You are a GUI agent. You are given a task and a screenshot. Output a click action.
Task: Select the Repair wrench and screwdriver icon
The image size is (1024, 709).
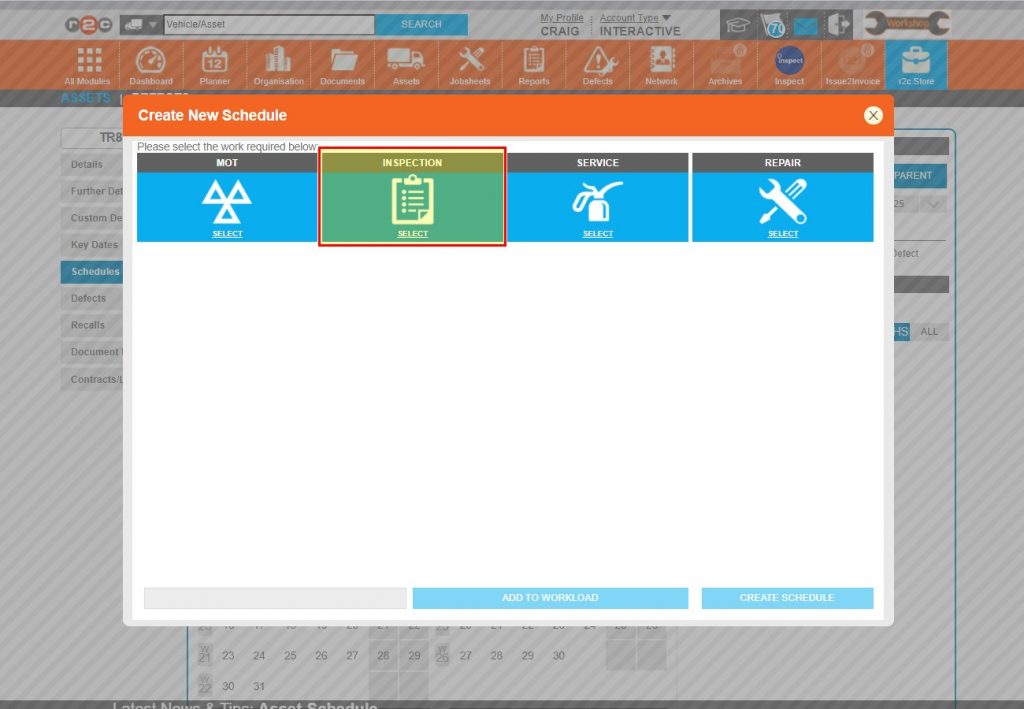(782, 201)
